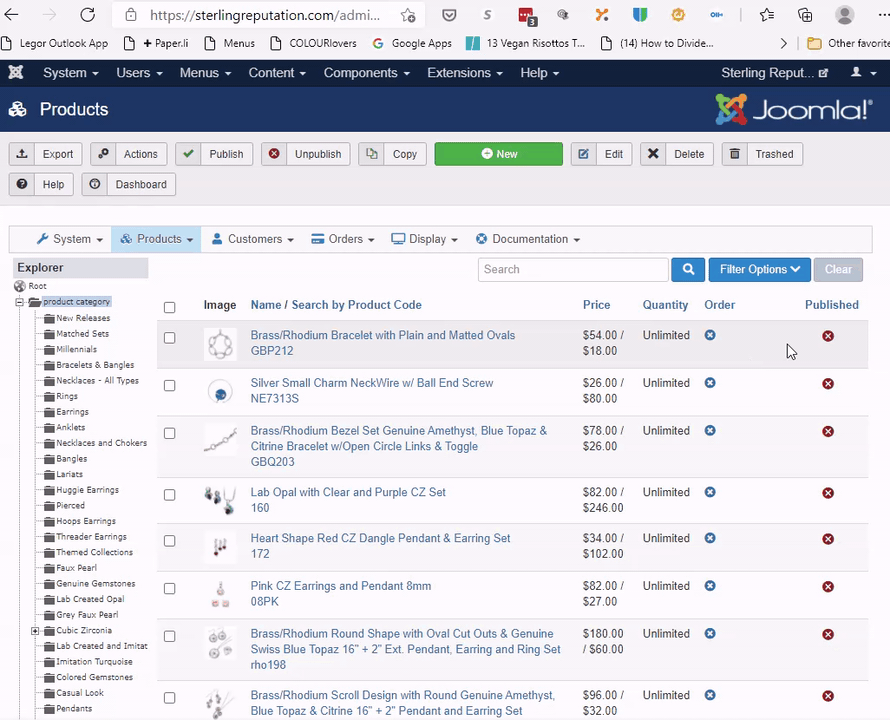Click the browser favorites star icon
The width and height of the screenshot is (890, 720).
[x=766, y=15]
